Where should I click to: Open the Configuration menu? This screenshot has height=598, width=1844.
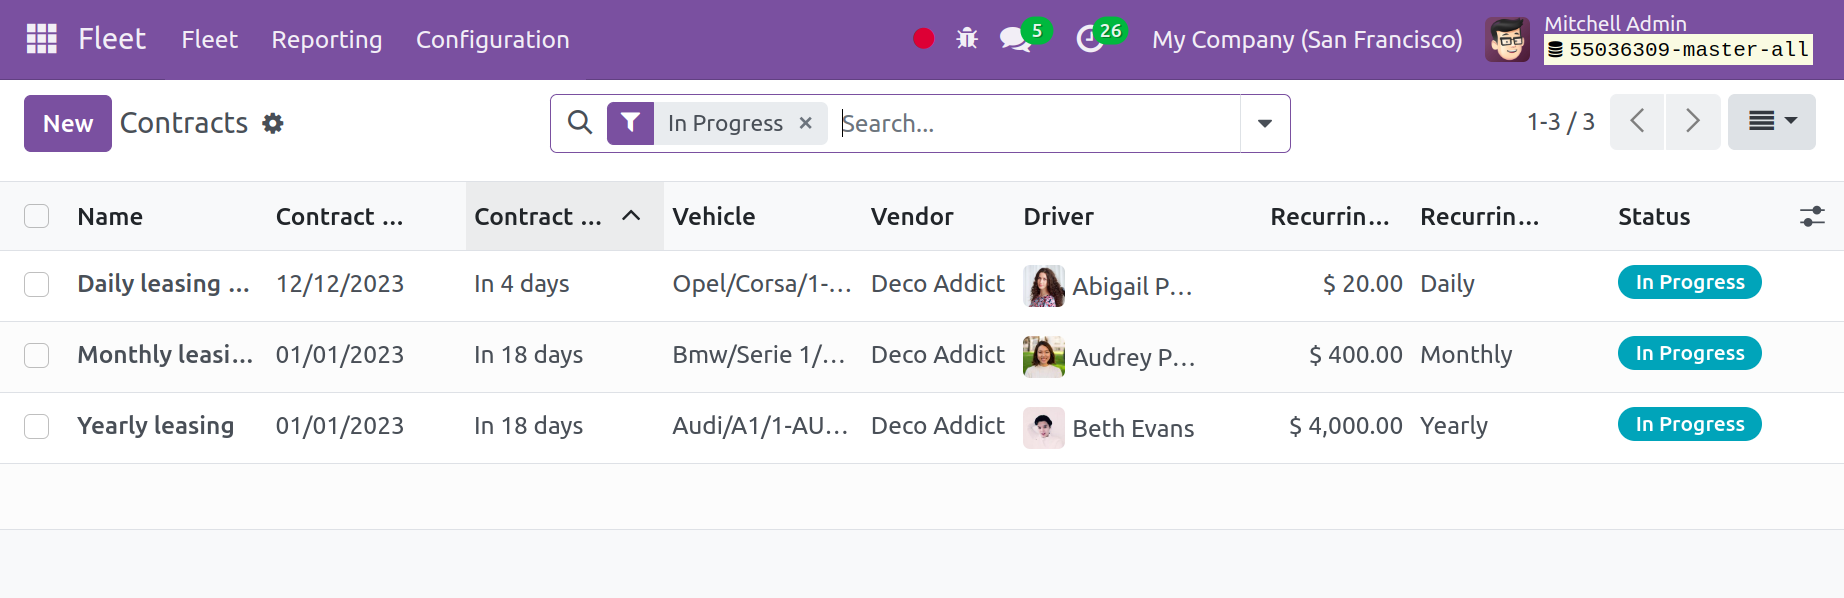[493, 39]
